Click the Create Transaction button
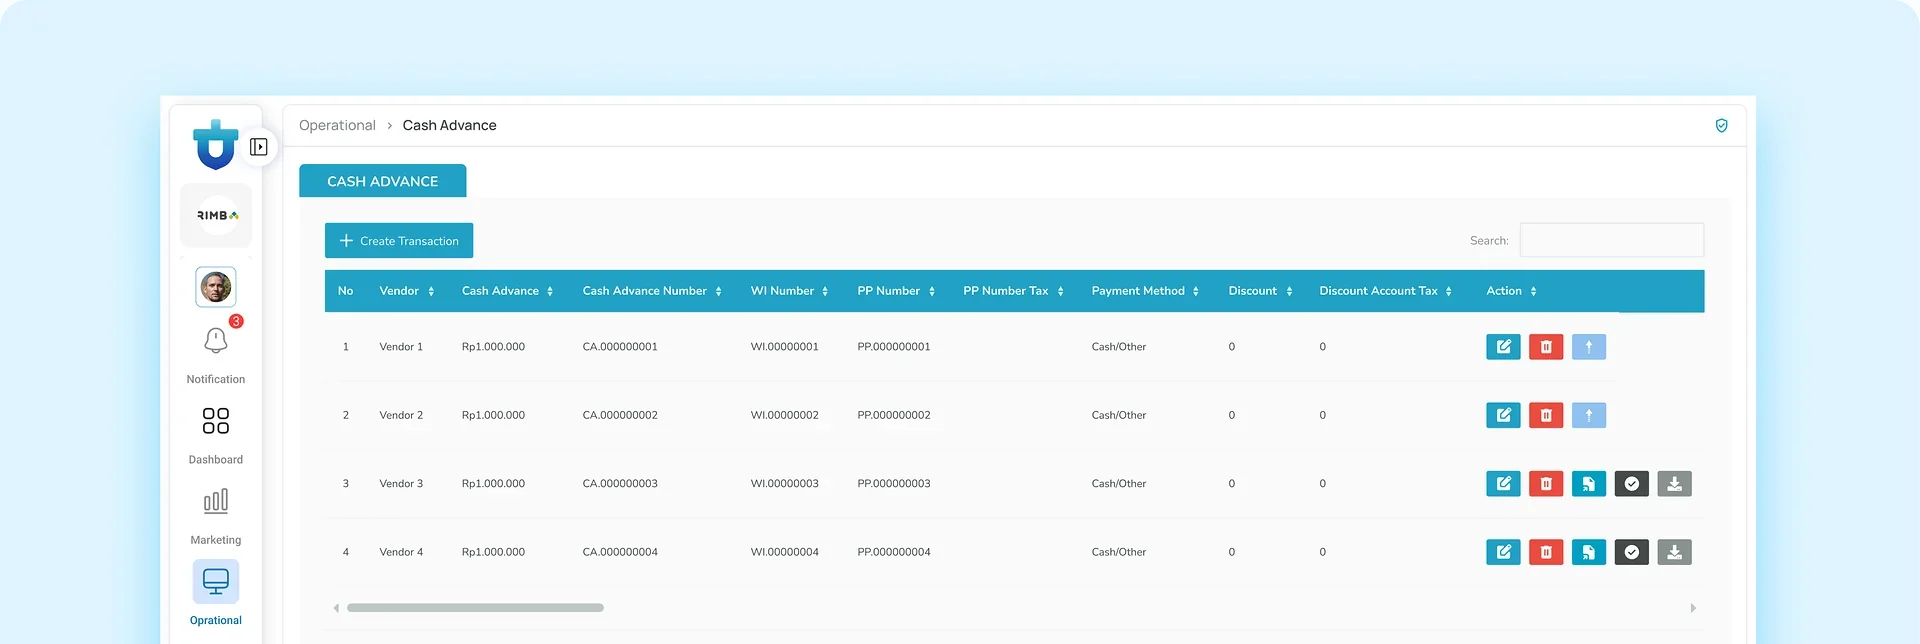The image size is (1920, 644). 399,241
